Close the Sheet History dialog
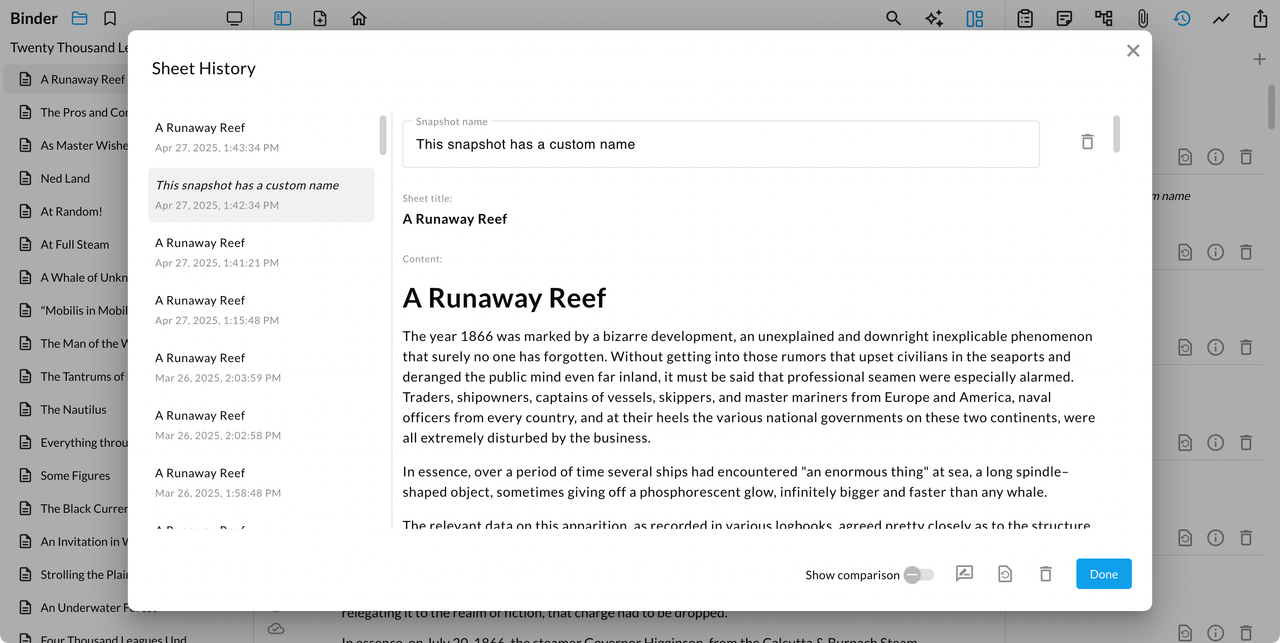The width and height of the screenshot is (1280, 643). tap(1132, 51)
